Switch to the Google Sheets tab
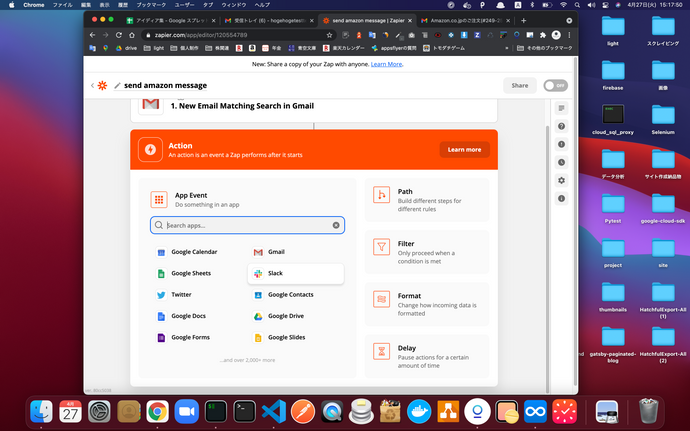 click(x=171, y=21)
